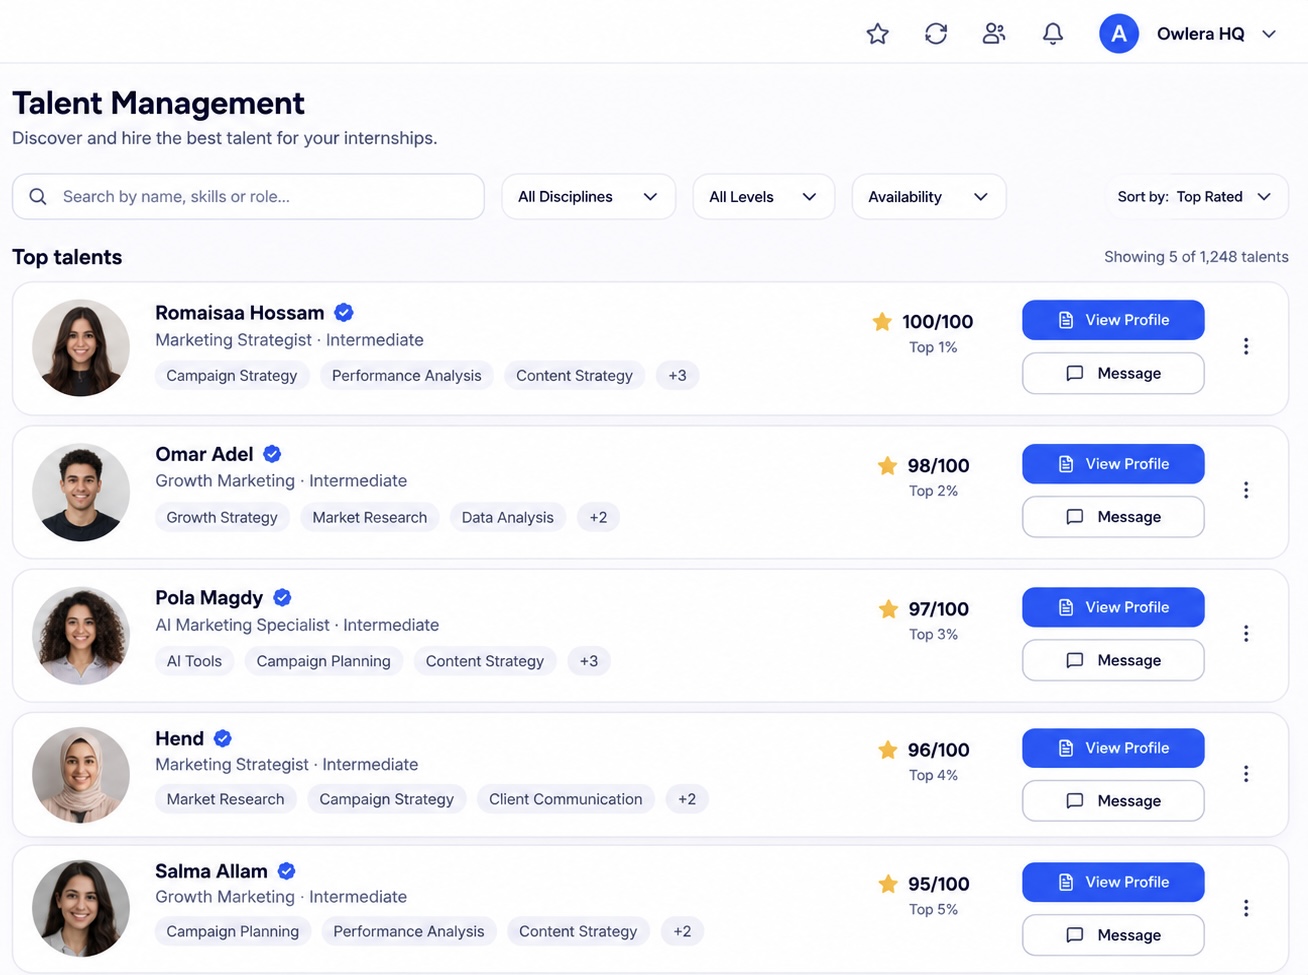This screenshot has width=1308, height=975.
Task: Open more options for Hend
Action: (1246, 774)
